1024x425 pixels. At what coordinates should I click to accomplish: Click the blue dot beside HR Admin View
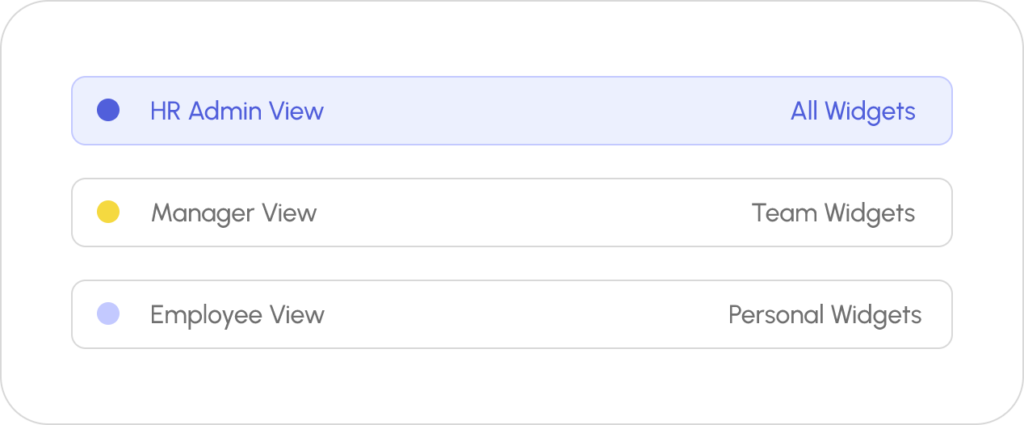[x=108, y=110]
